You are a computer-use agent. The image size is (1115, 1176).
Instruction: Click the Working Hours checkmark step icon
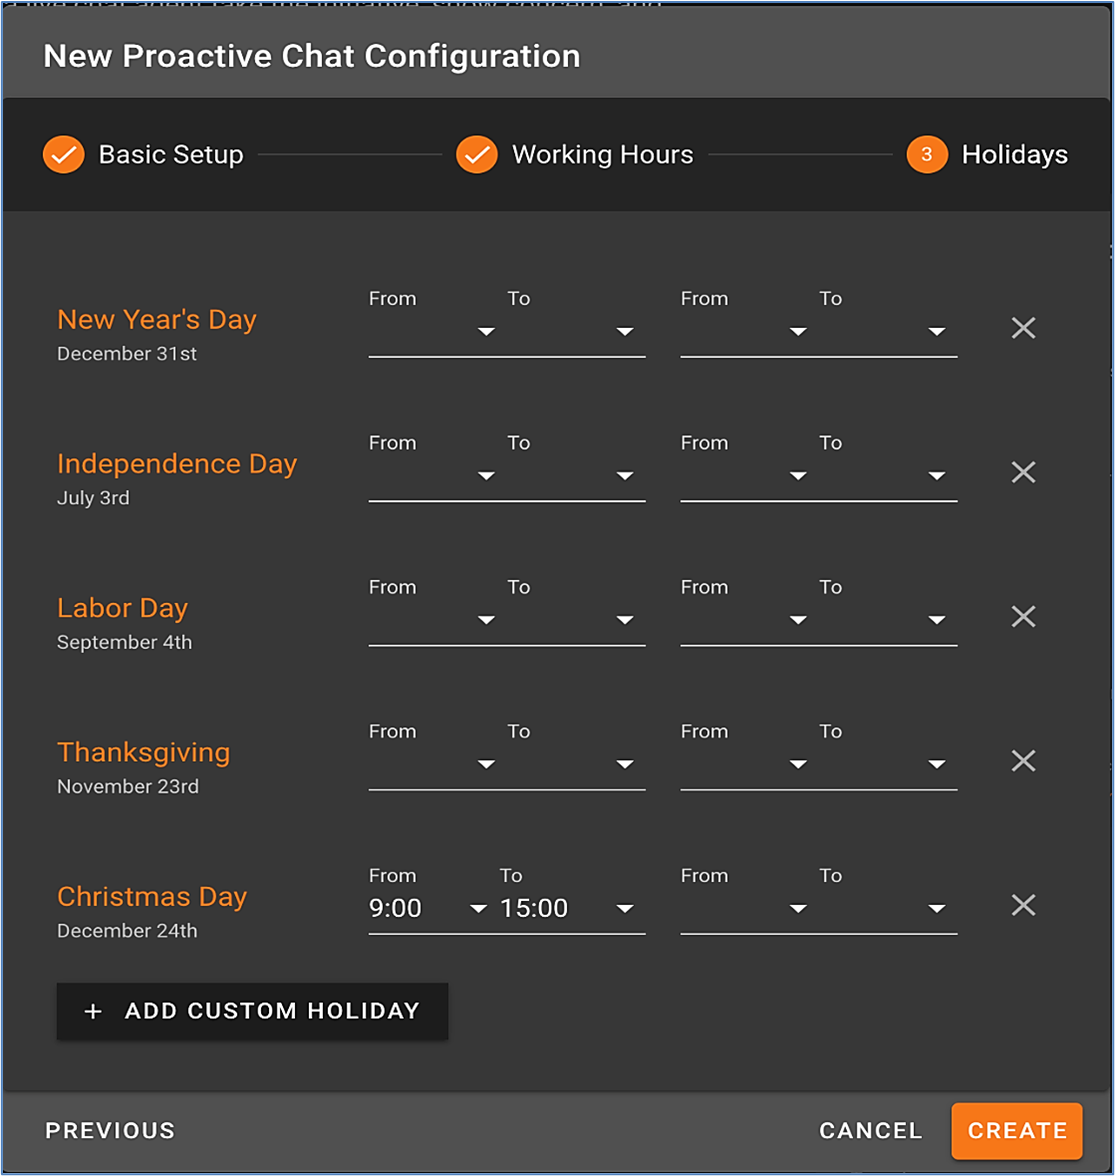(477, 155)
